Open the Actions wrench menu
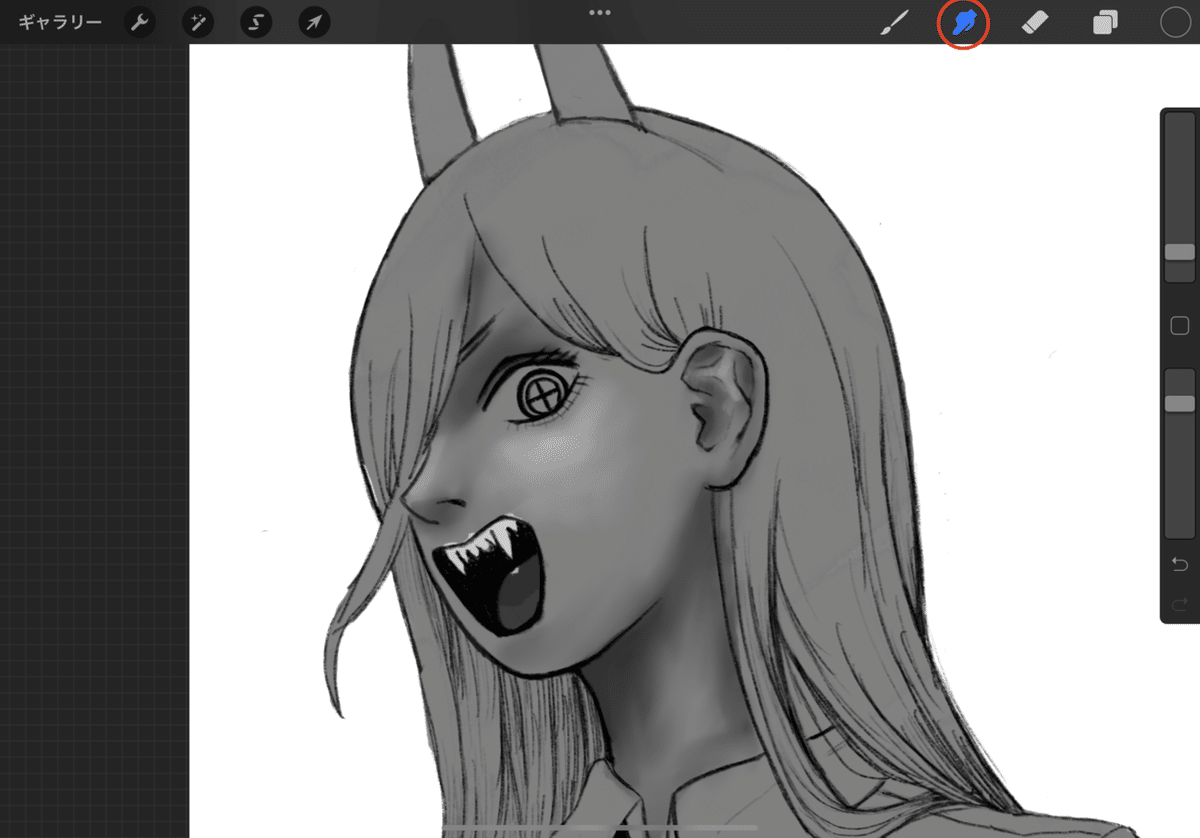 [140, 22]
